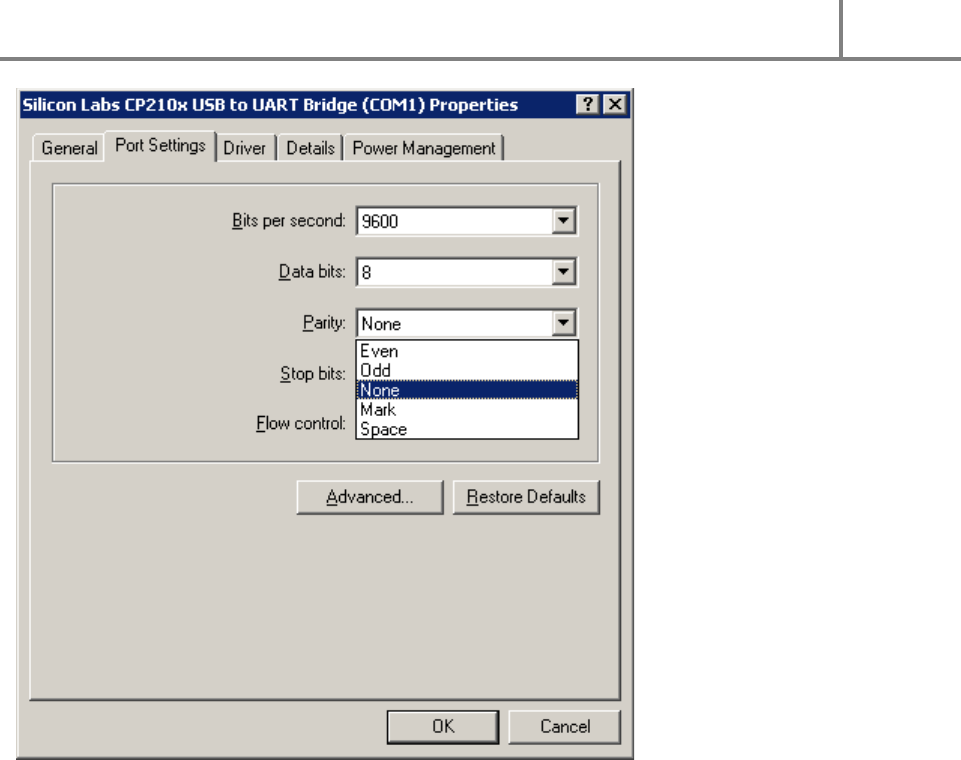Pick the highlighted None parity option
Viewport: 961px width, 760px height.
tap(467, 390)
